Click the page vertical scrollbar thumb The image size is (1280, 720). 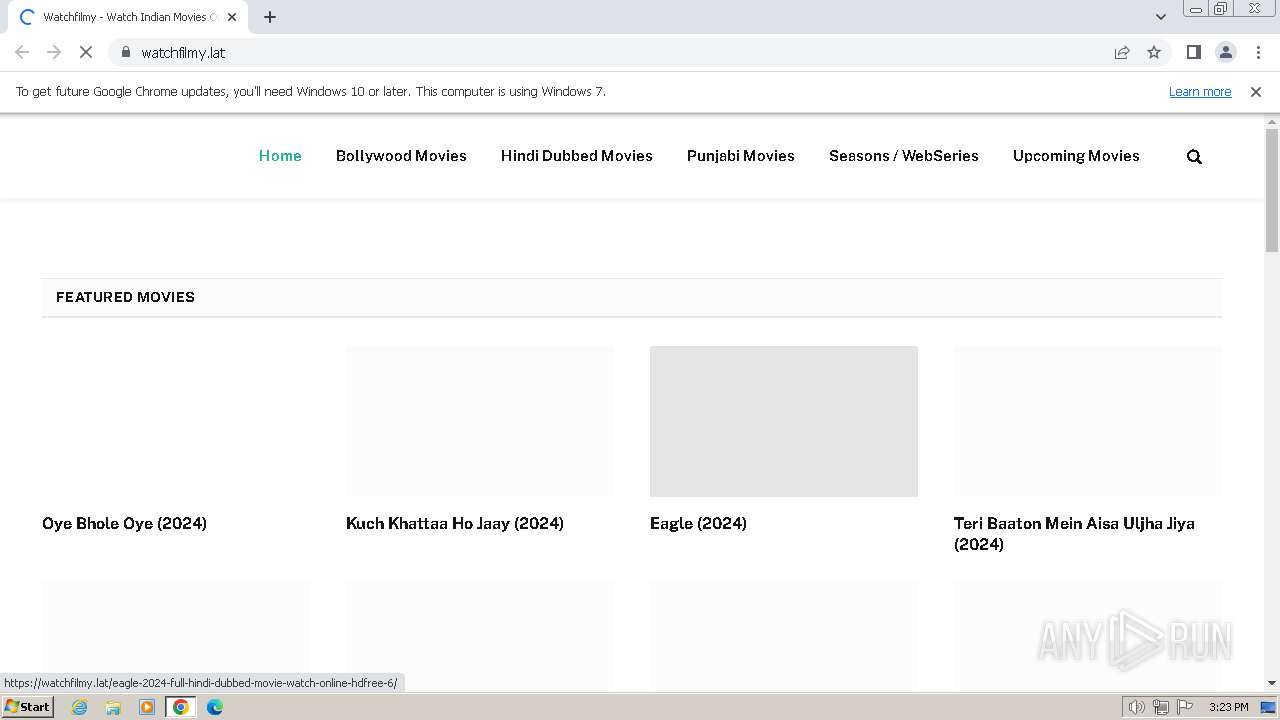click(x=1272, y=190)
